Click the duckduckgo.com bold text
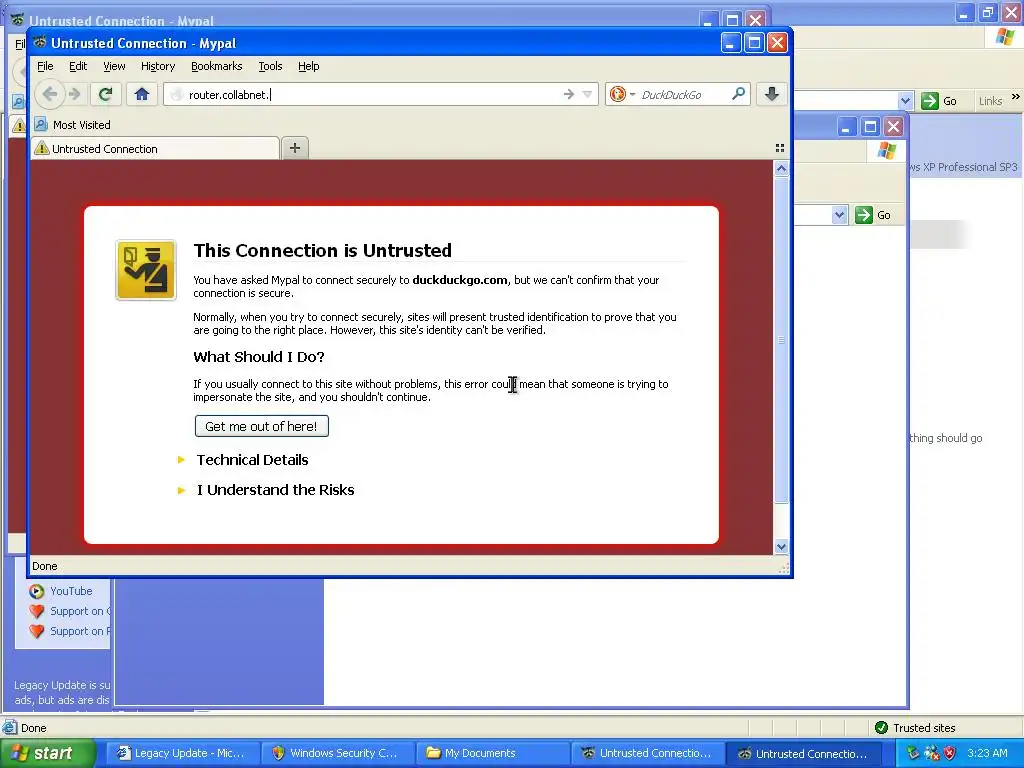Image resolution: width=1024 pixels, height=768 pixels. tap(460, 280)
